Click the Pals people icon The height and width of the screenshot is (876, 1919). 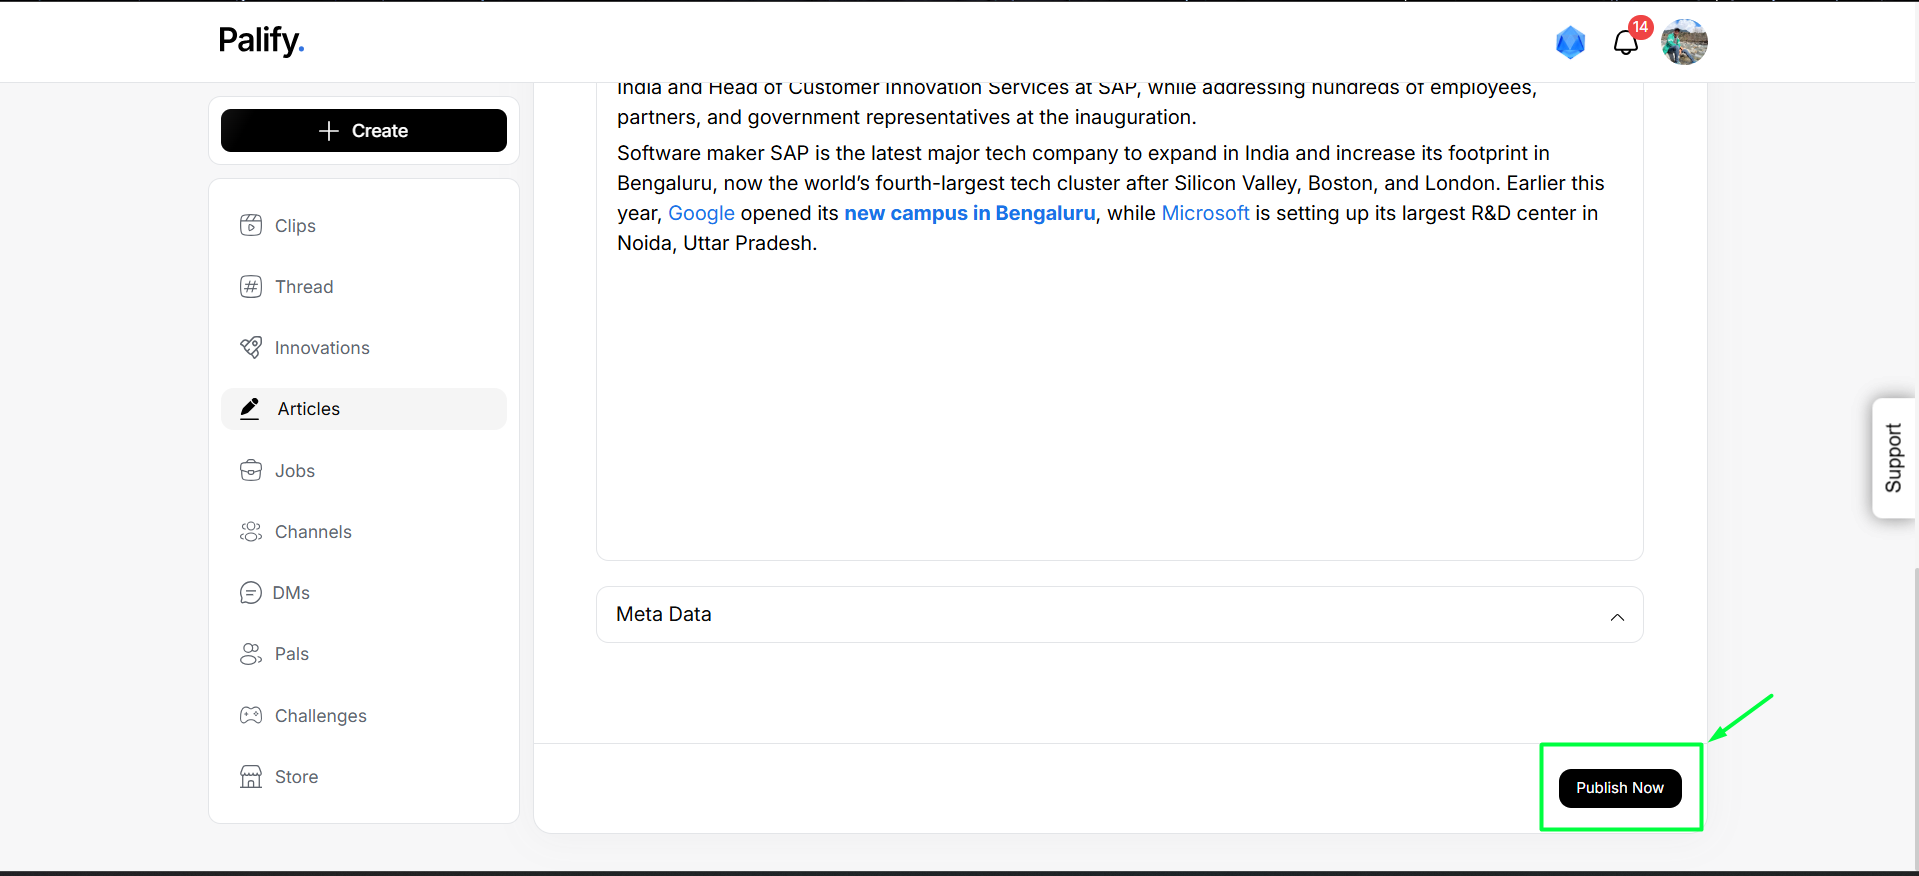point(251,654)
